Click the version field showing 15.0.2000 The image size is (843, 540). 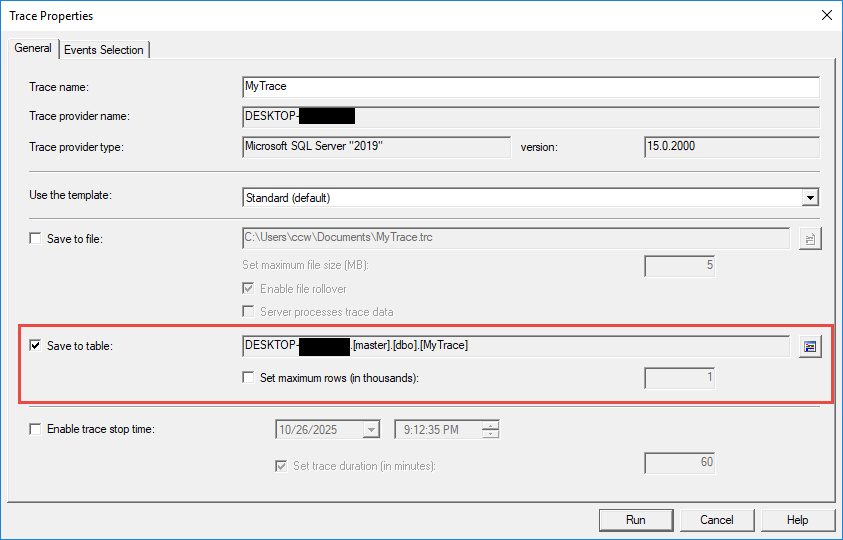coord(732,147)
